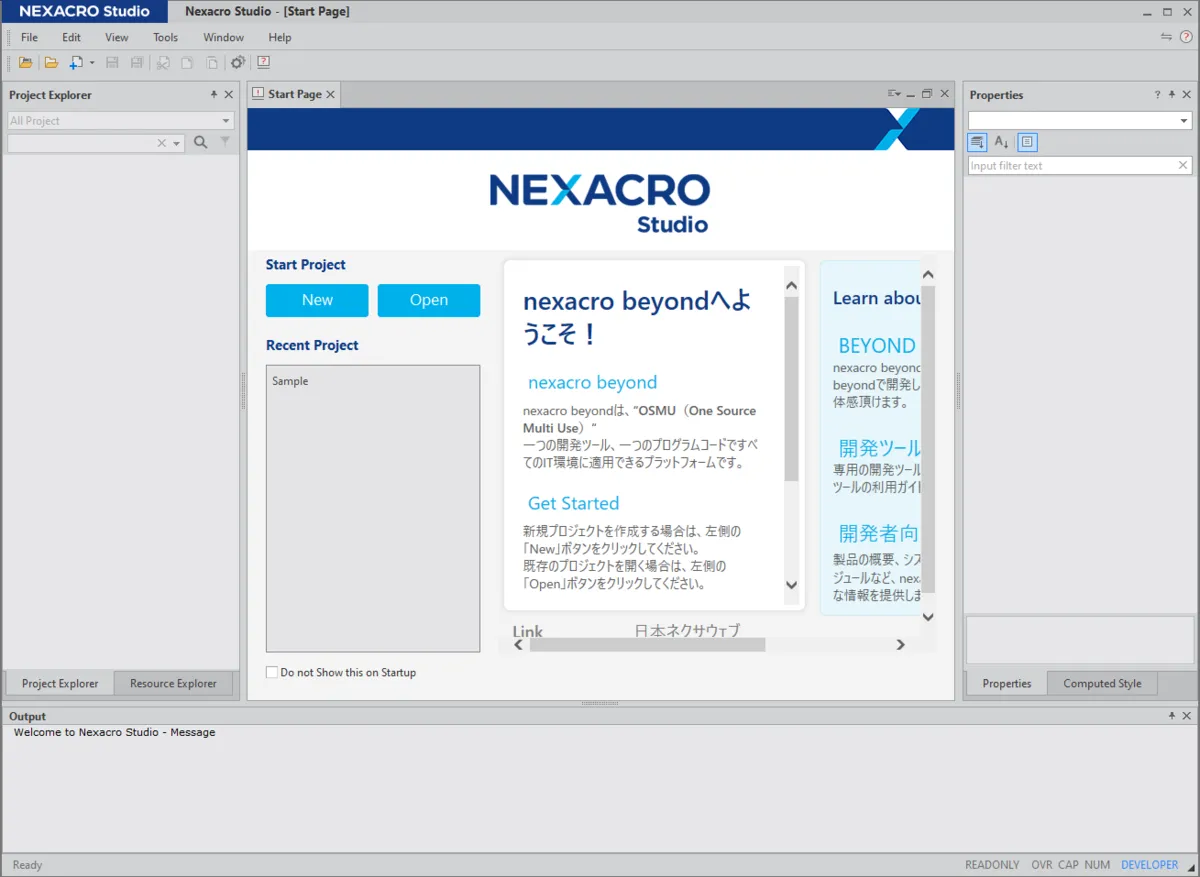Screen dimensions: 1200x877
Task: Open the Get Started link
Action: (x=573, y=503)
